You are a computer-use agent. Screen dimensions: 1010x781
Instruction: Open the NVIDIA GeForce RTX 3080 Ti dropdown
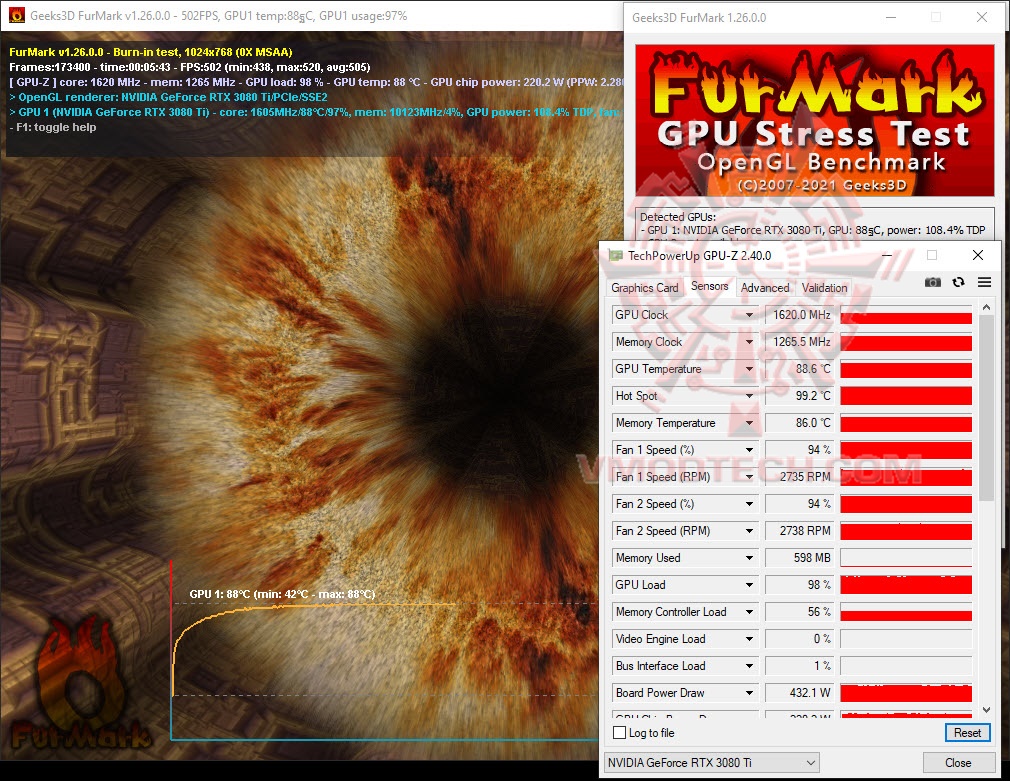pos(711,763)
